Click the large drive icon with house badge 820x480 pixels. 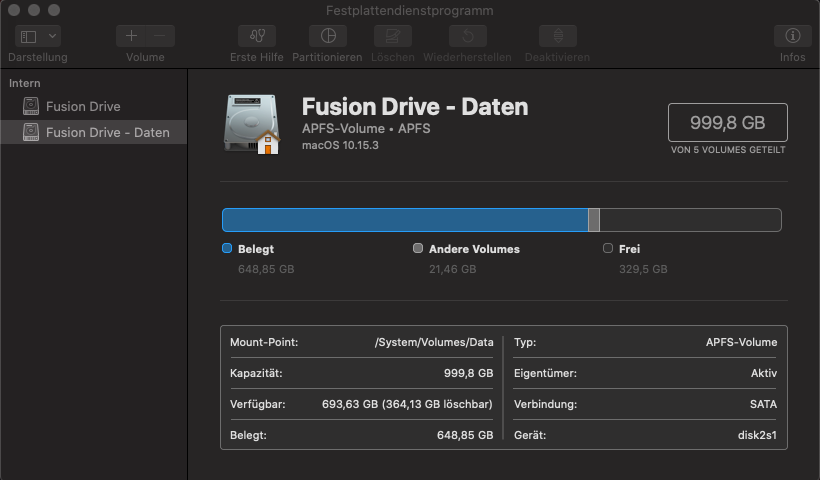[252, 124]
